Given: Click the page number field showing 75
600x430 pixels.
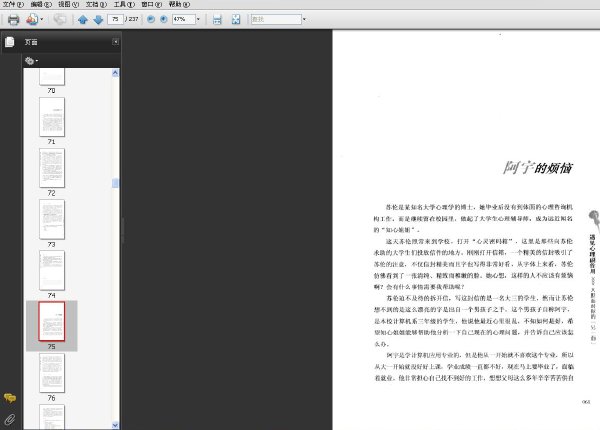Looking at the screenshot, I should pyautogui.click(x=115, y=19).
